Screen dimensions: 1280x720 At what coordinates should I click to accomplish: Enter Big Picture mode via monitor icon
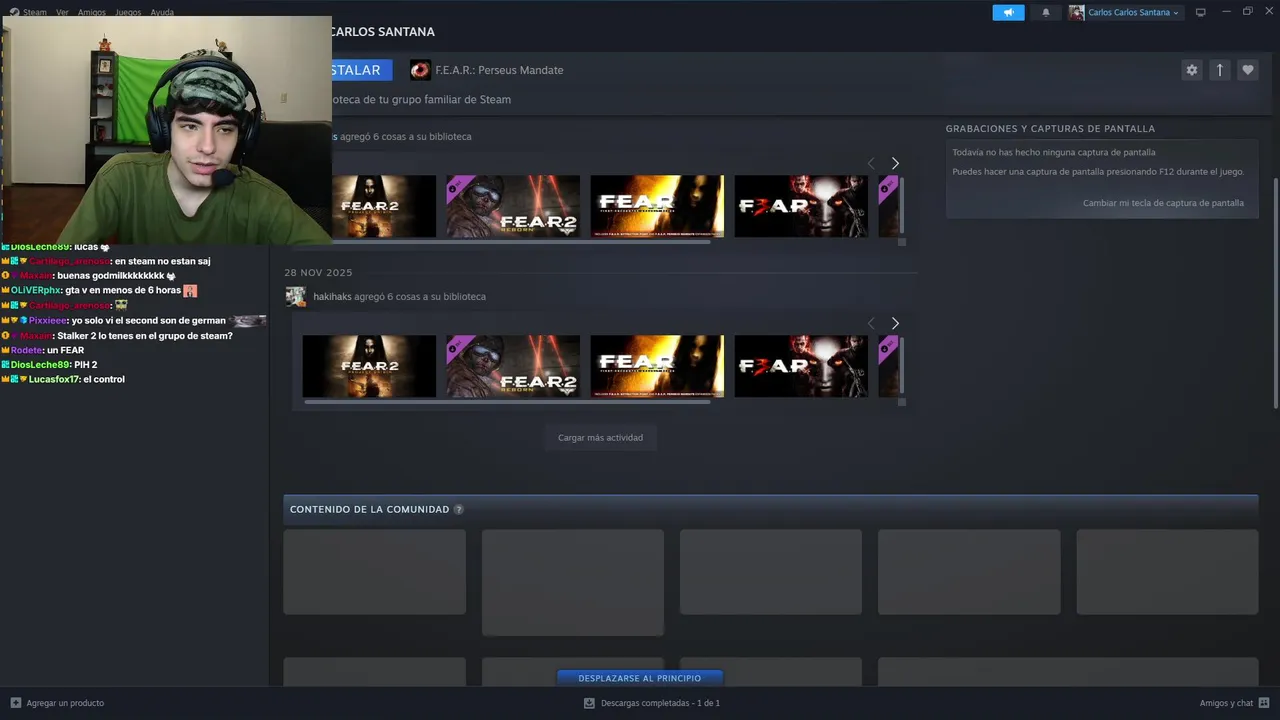[x=1200, y=12]
